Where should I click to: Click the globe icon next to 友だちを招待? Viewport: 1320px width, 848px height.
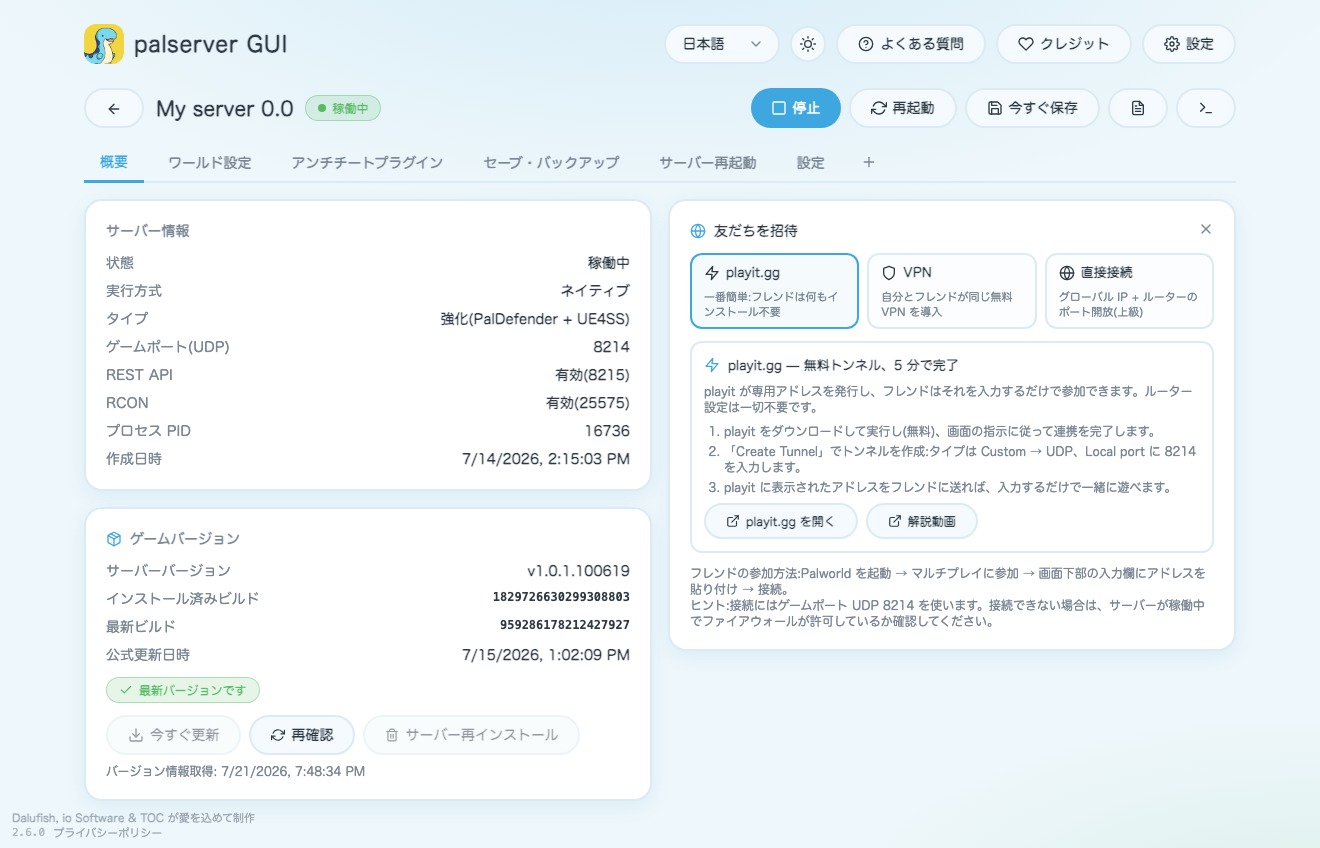pyautogui.click(x=698, y=231)
